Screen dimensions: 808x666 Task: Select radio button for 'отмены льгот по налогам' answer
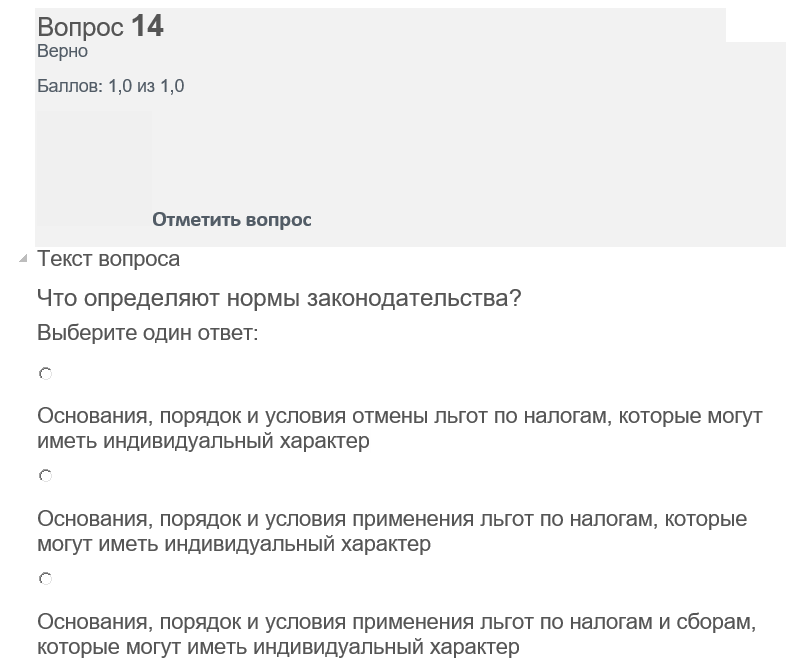[45, 373]
